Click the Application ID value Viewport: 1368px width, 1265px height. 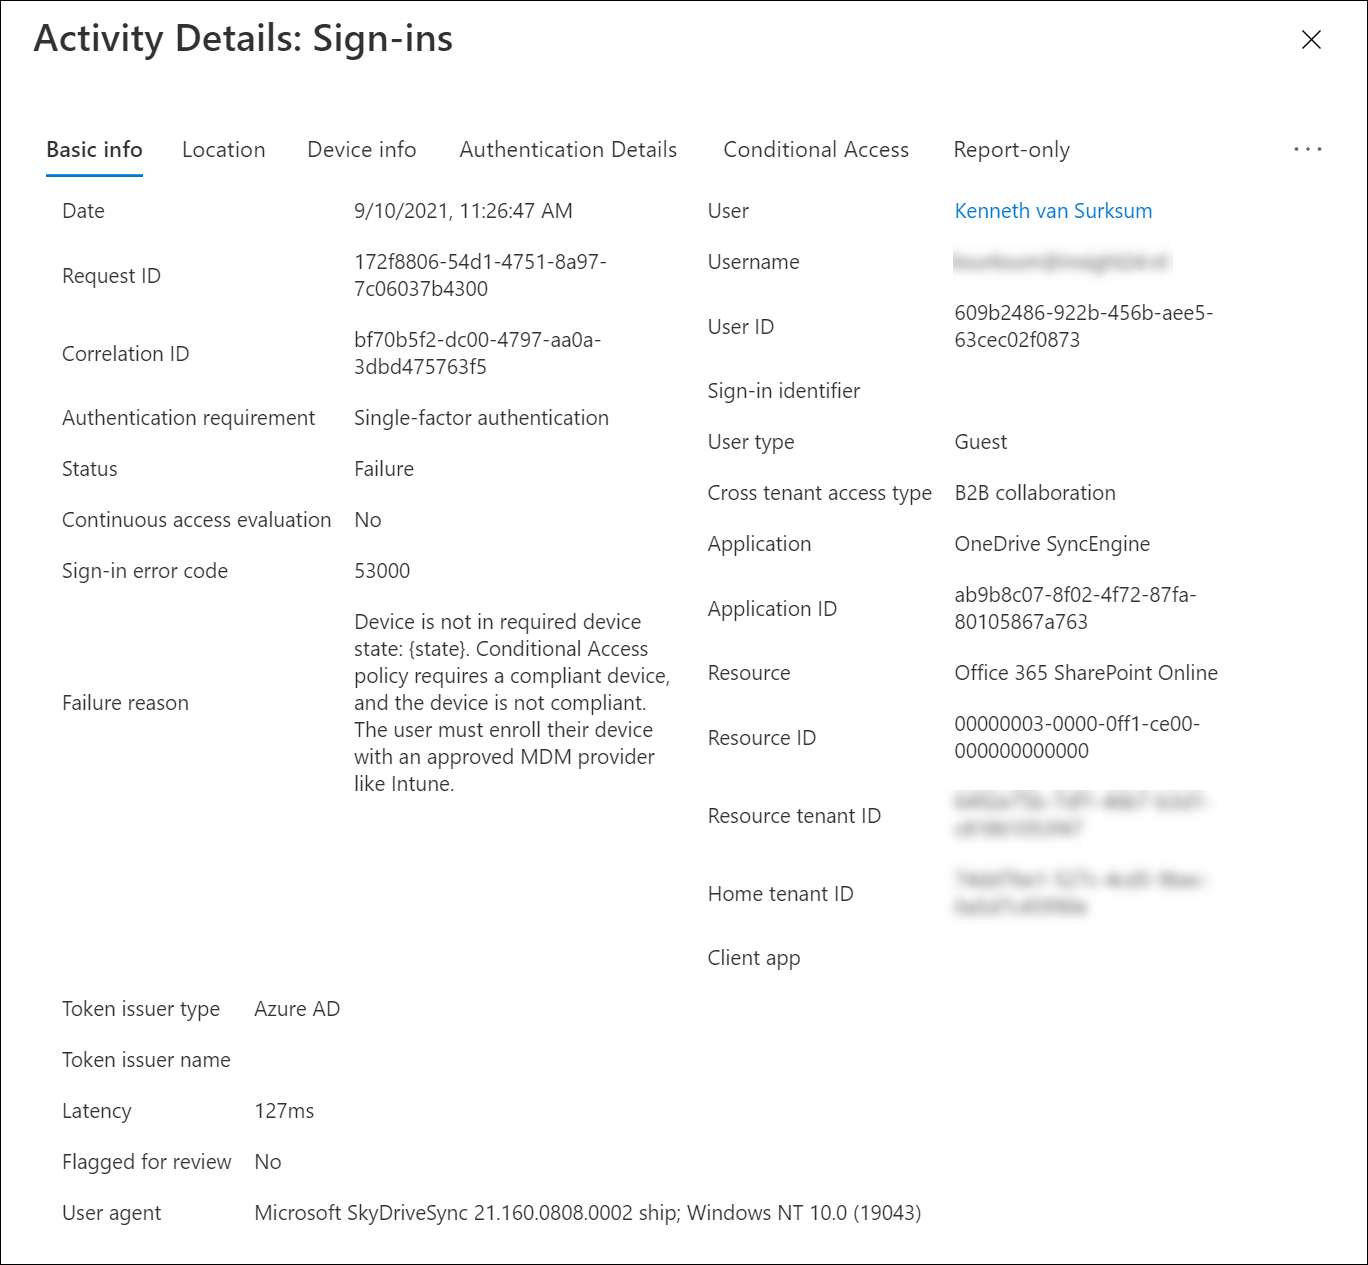(x=1075, y=608)
